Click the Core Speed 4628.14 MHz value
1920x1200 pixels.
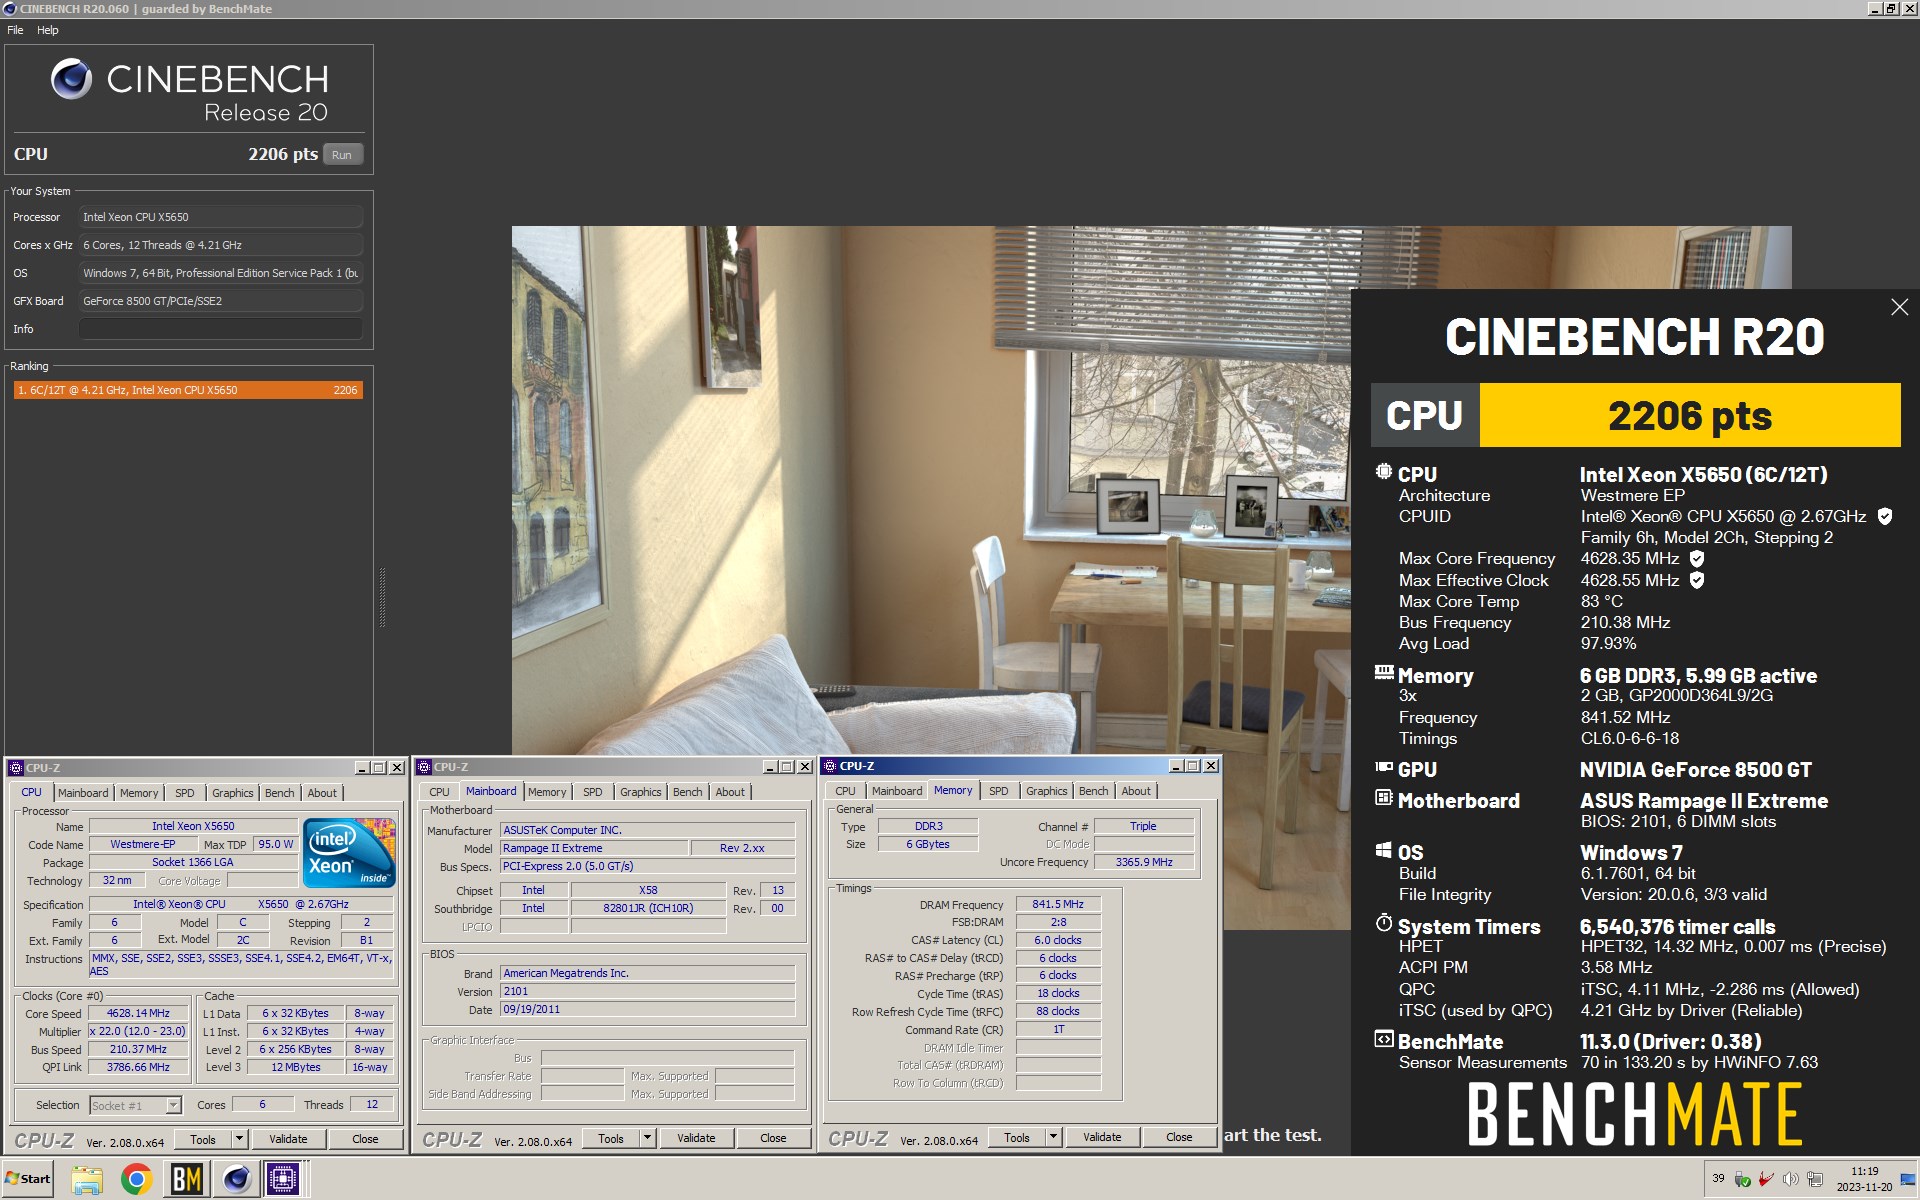click(x=138, y=1013)
